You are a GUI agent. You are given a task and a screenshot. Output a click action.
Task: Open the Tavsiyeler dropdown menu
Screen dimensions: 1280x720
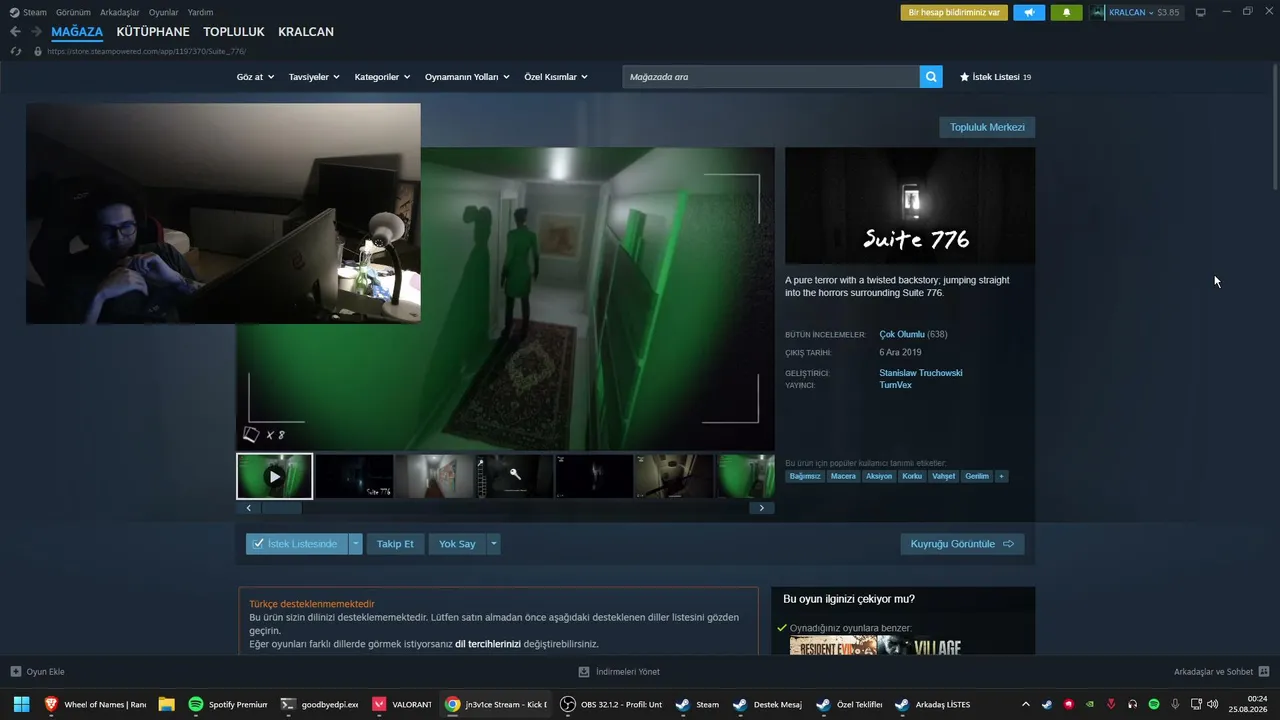coord(314,77)
